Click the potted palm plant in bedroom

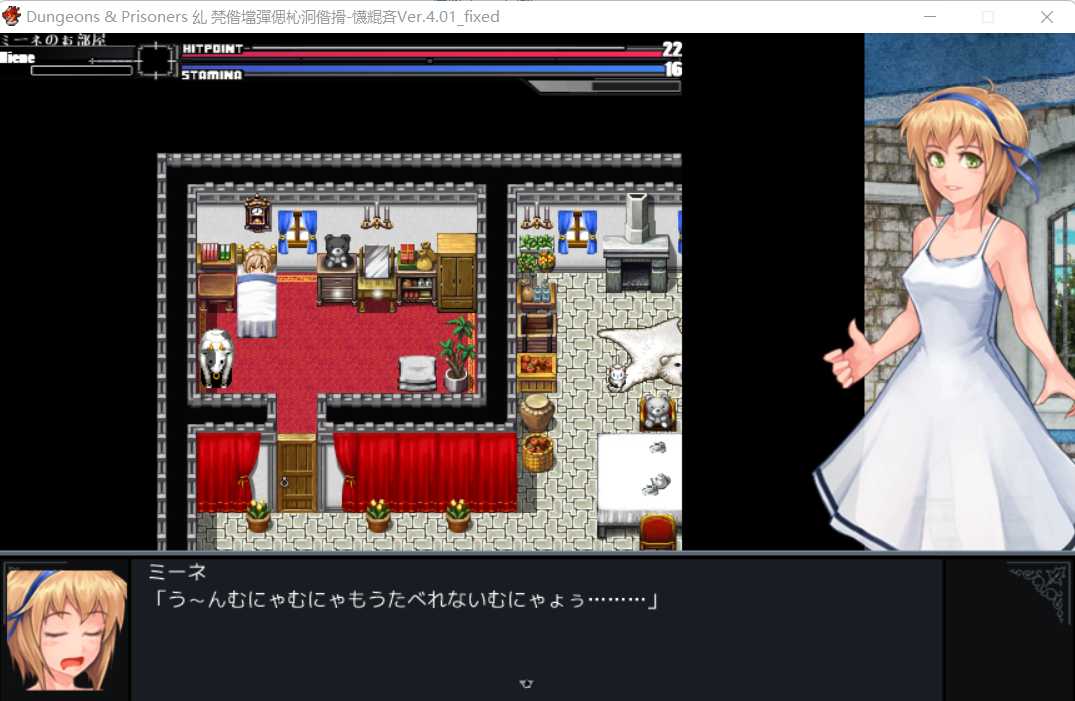point(457,353)
